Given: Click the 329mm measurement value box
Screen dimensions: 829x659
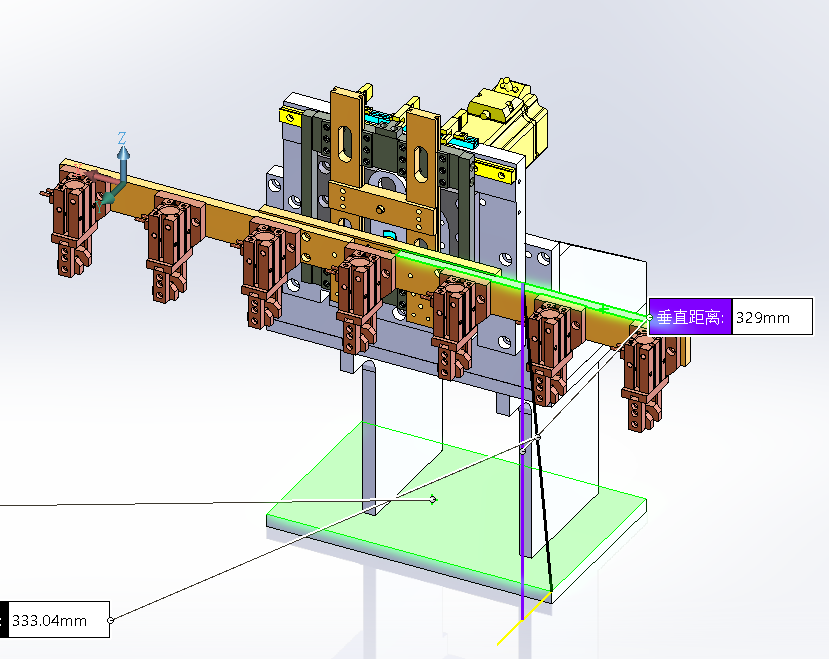Looking at the screenshot, I should [x=772, y=317].
